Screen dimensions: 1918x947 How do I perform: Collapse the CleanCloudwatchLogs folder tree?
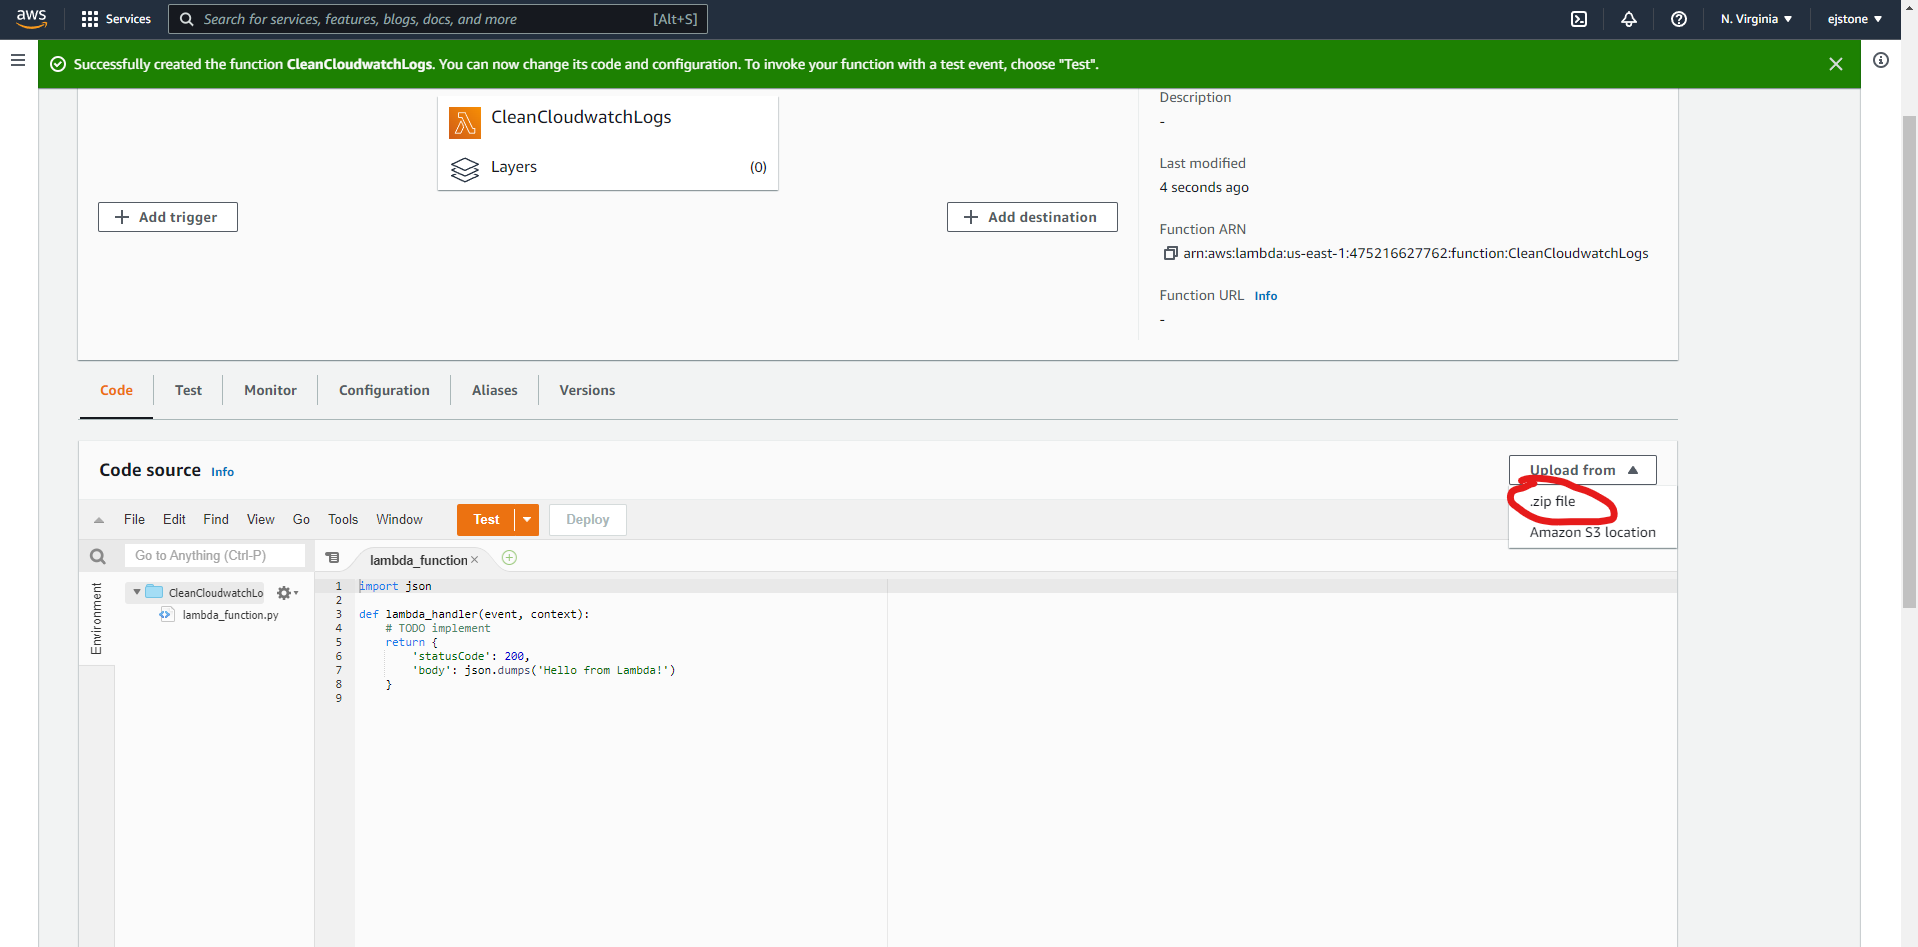pyautogui.click(x=137, y=592)
